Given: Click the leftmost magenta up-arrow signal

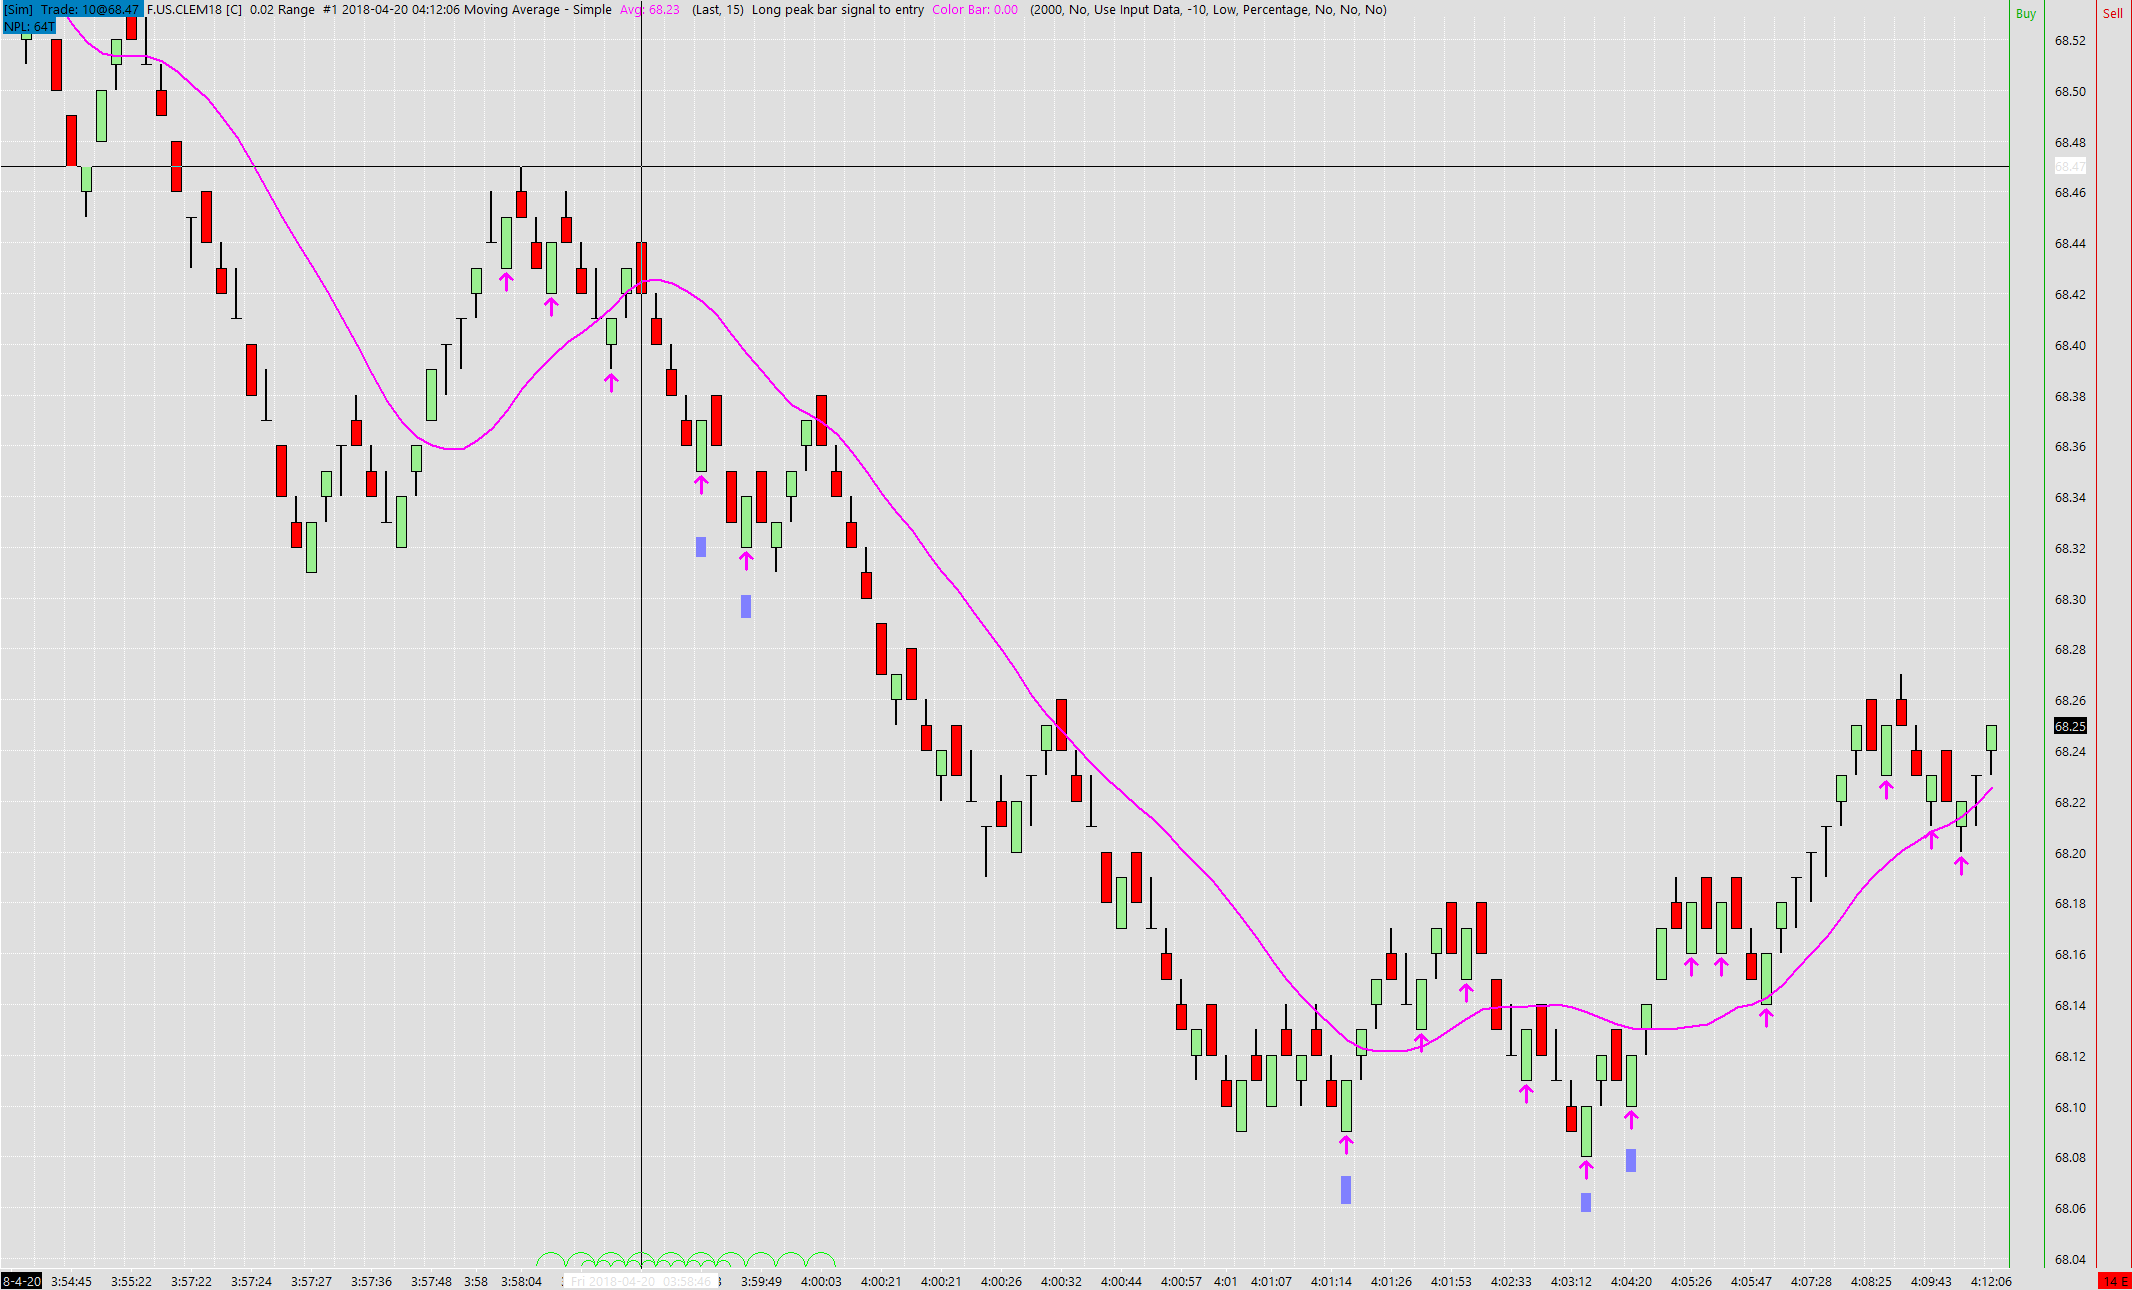Looking at the screenshot, I should (506, 281).
